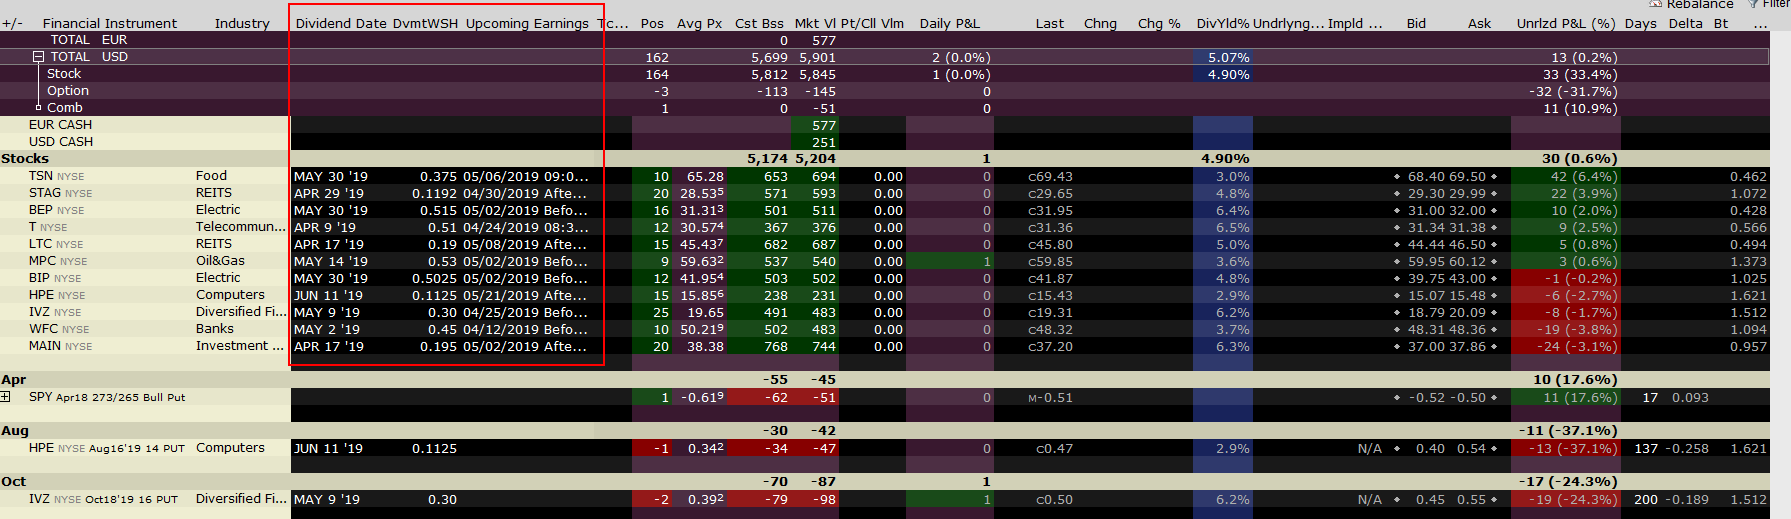The image size is (1791, 519).
Task: Click the Apr group header
Action: 14,380
